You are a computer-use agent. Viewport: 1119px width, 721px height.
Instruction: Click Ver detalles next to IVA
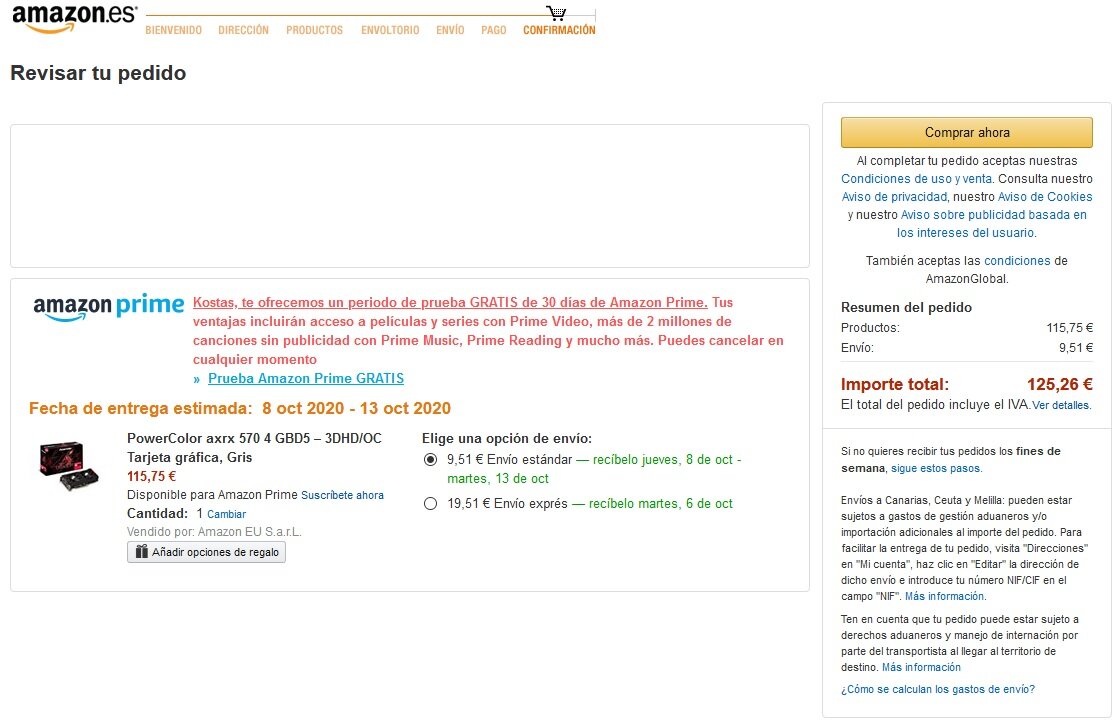(x=1061, y=405)
